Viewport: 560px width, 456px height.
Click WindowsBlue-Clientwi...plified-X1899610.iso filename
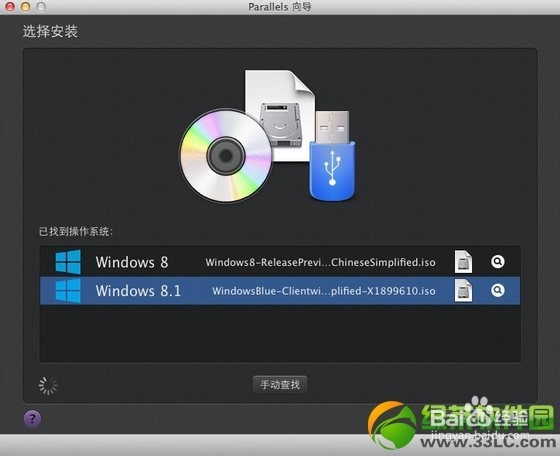pos(324,291)
